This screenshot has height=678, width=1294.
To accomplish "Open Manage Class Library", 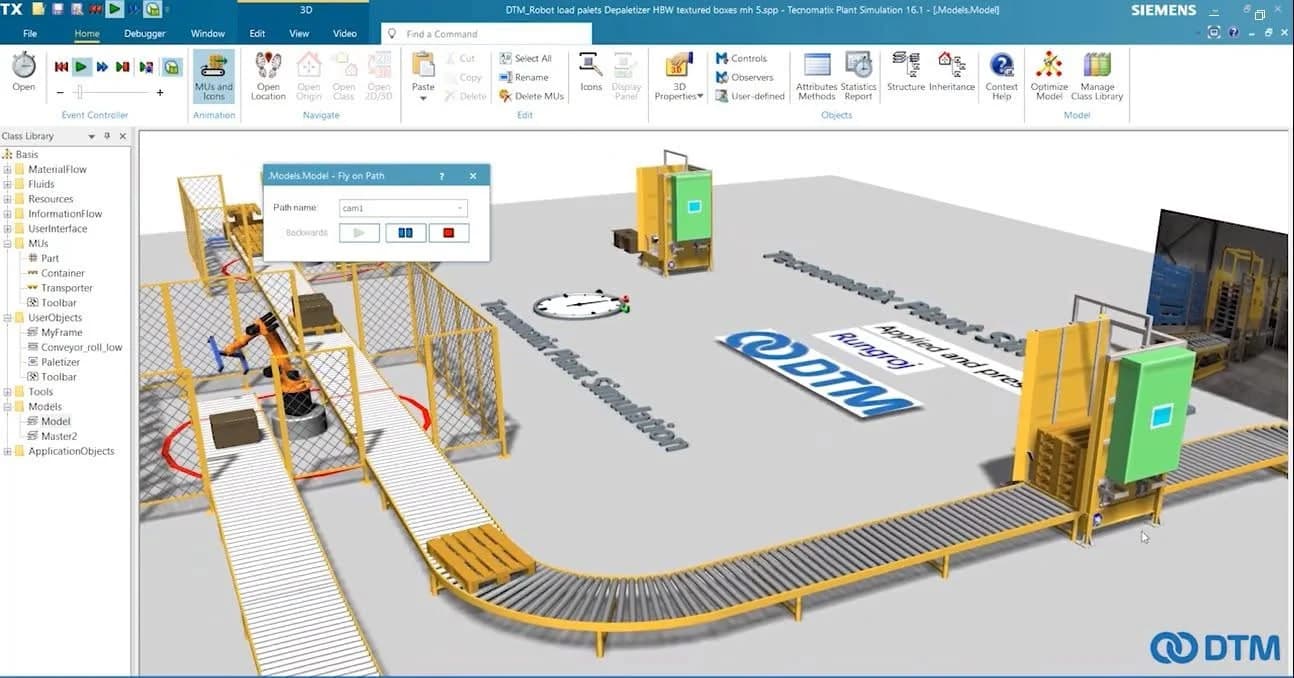I will coord(1097,77).
